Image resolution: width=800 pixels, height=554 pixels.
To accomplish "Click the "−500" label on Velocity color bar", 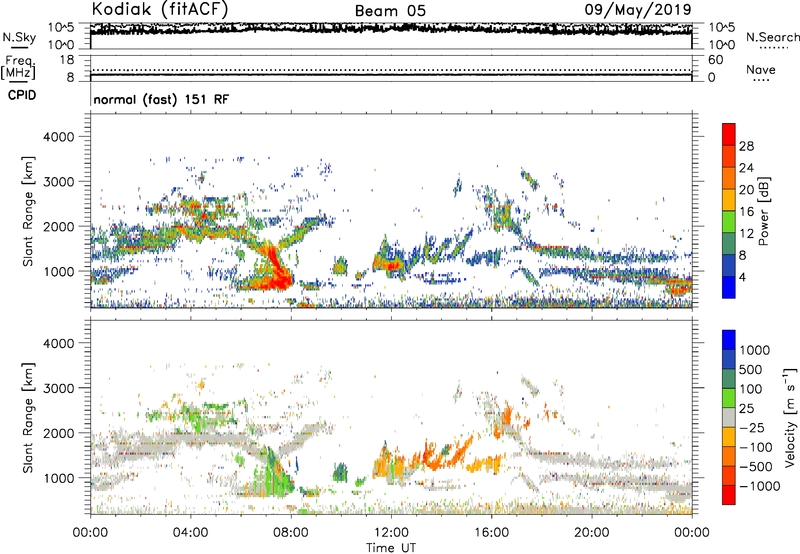I will (756, 466).
